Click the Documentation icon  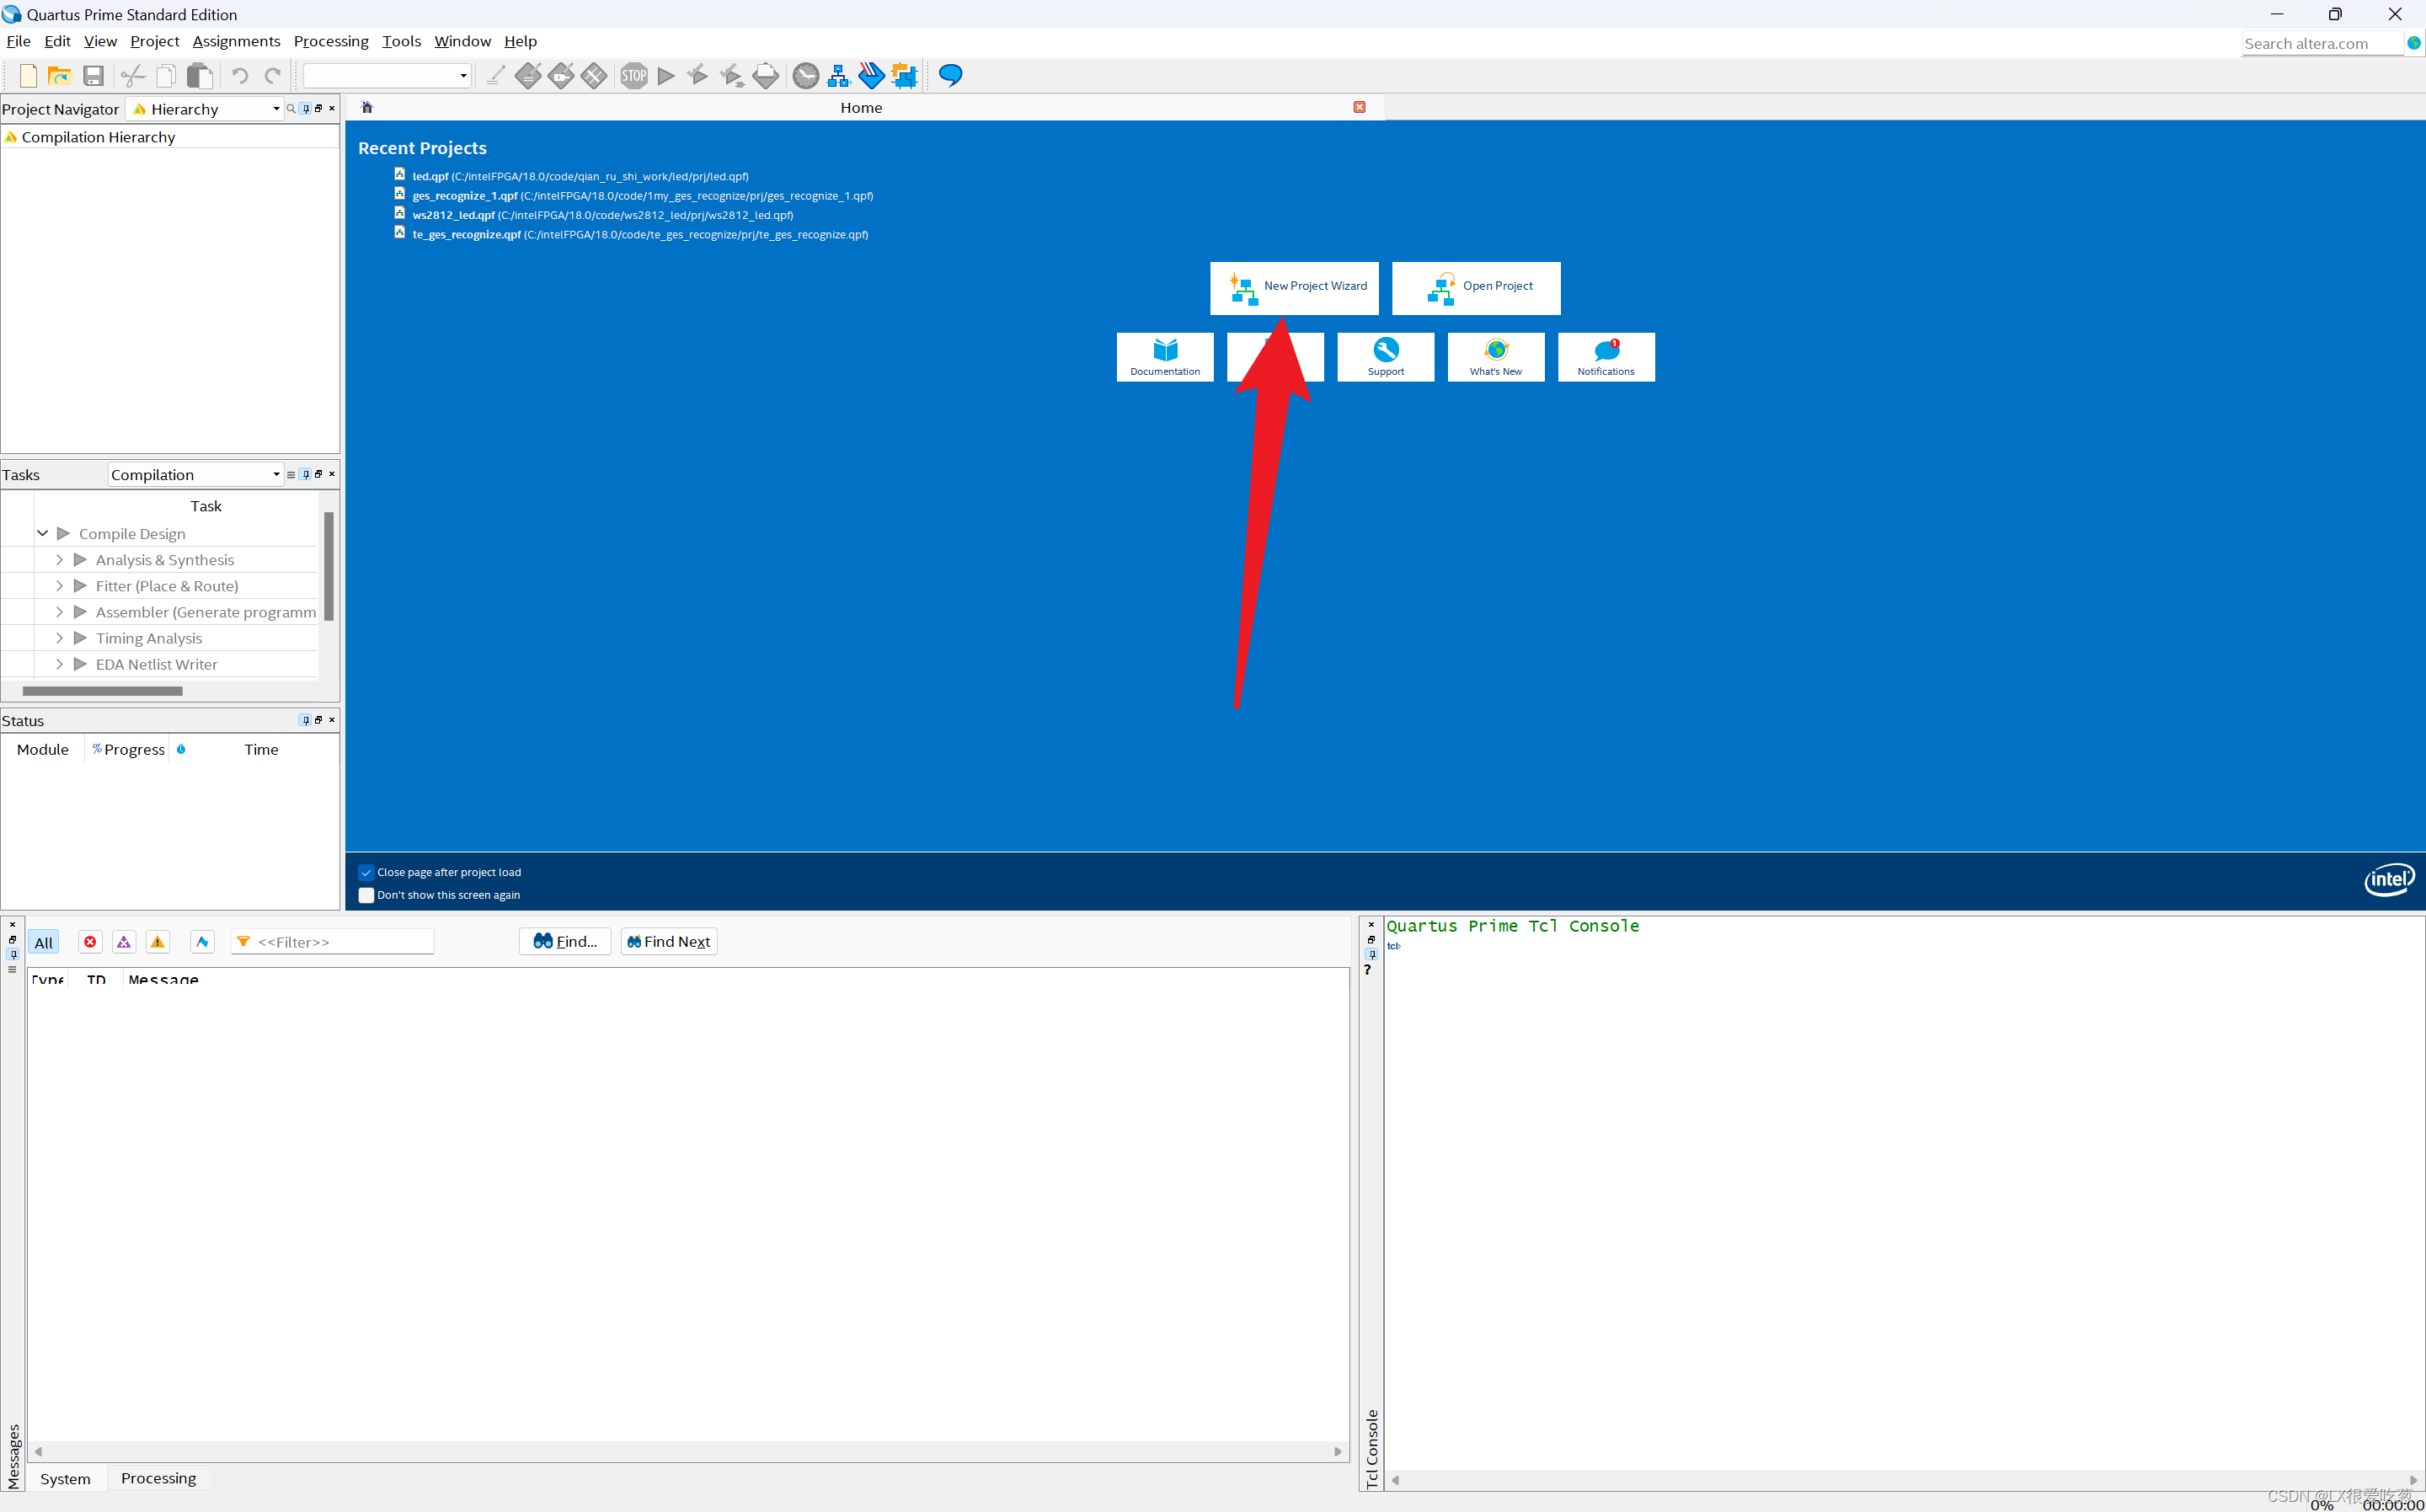point(1163,355)
